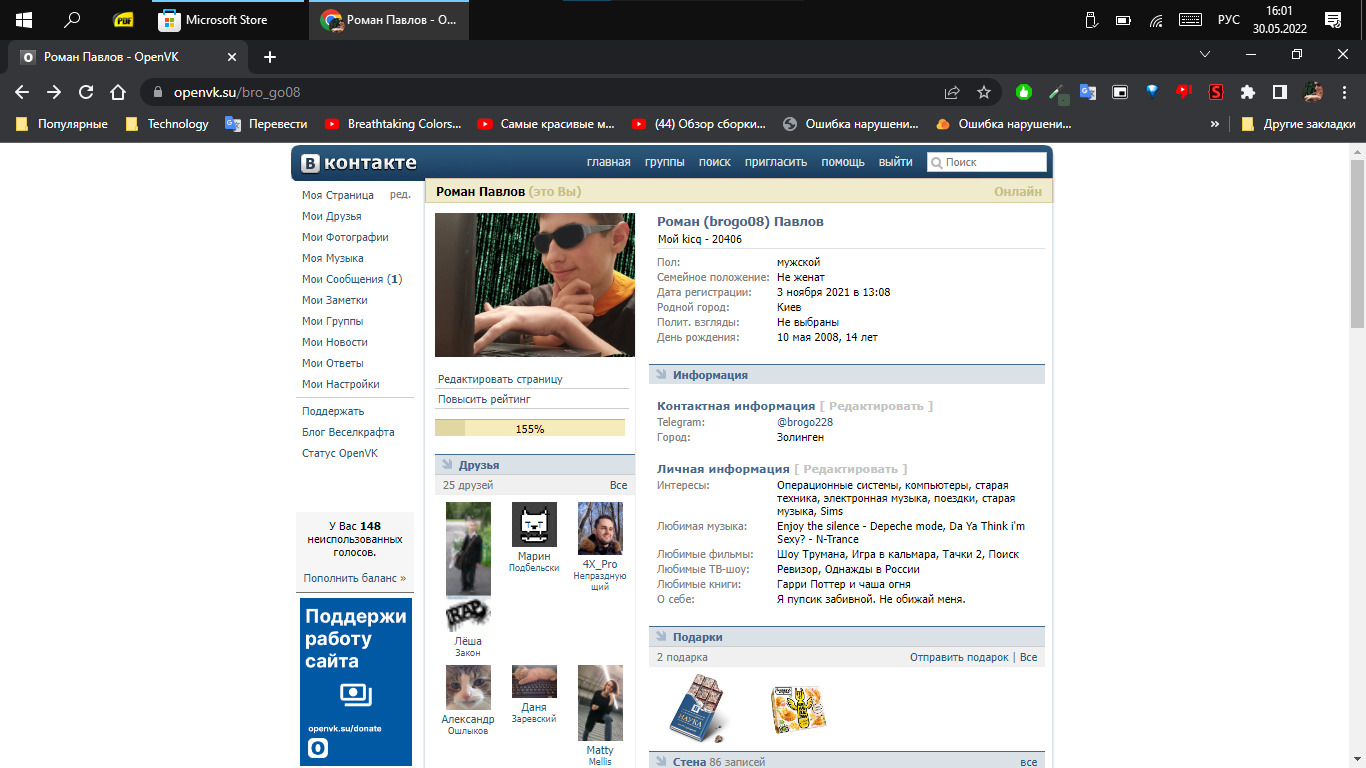Click the browser forward arrow
The width and height of the screenshot is (1366, 768).
54,92
